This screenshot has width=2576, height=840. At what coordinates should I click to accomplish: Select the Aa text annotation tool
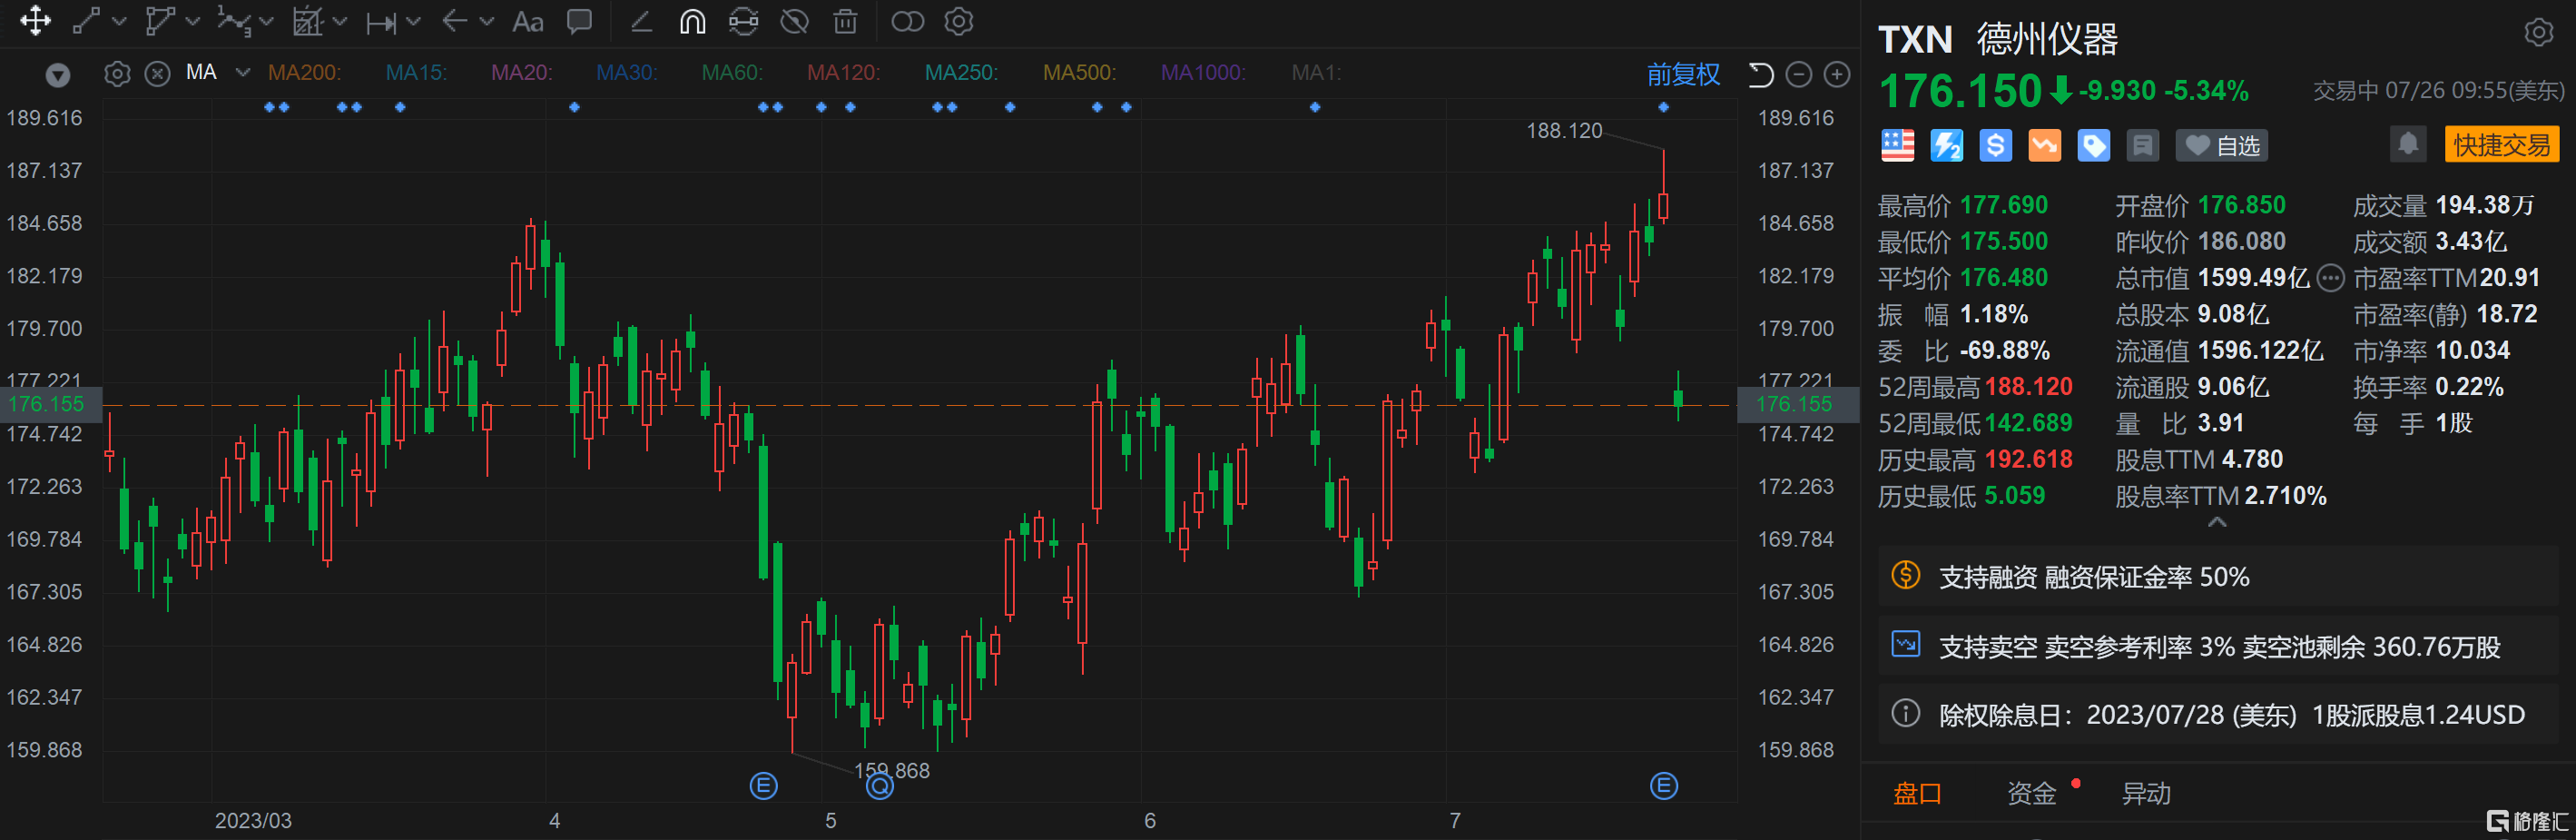pos(527,21)
